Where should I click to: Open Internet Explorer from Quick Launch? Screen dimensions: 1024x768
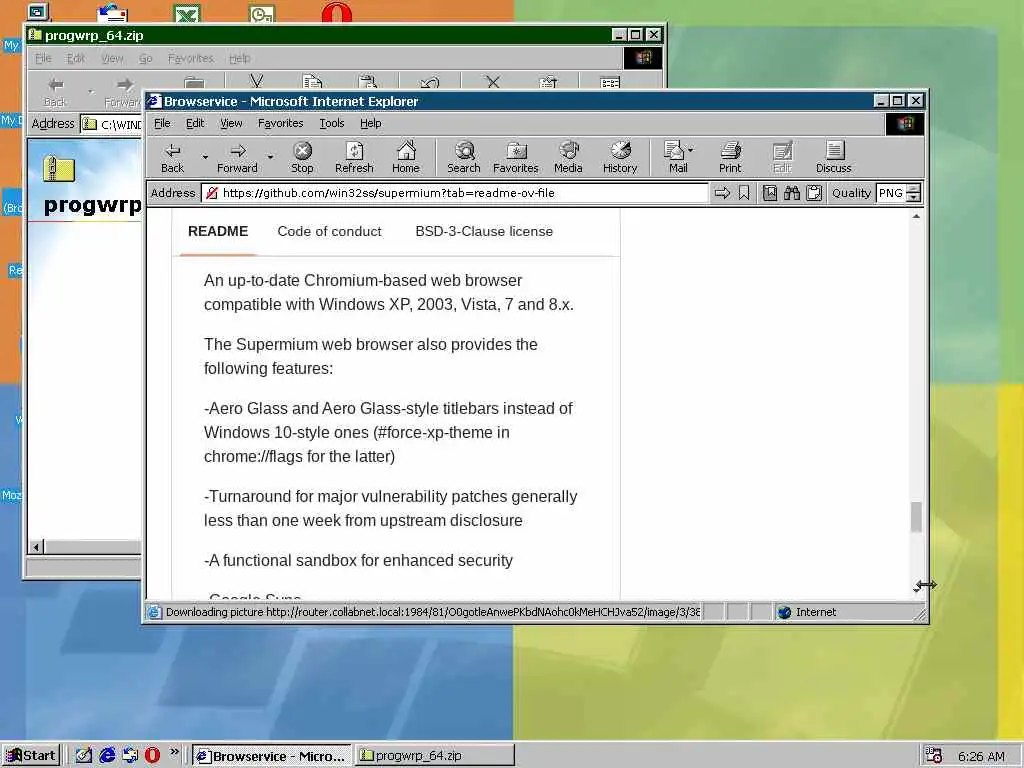pos(107,756)
